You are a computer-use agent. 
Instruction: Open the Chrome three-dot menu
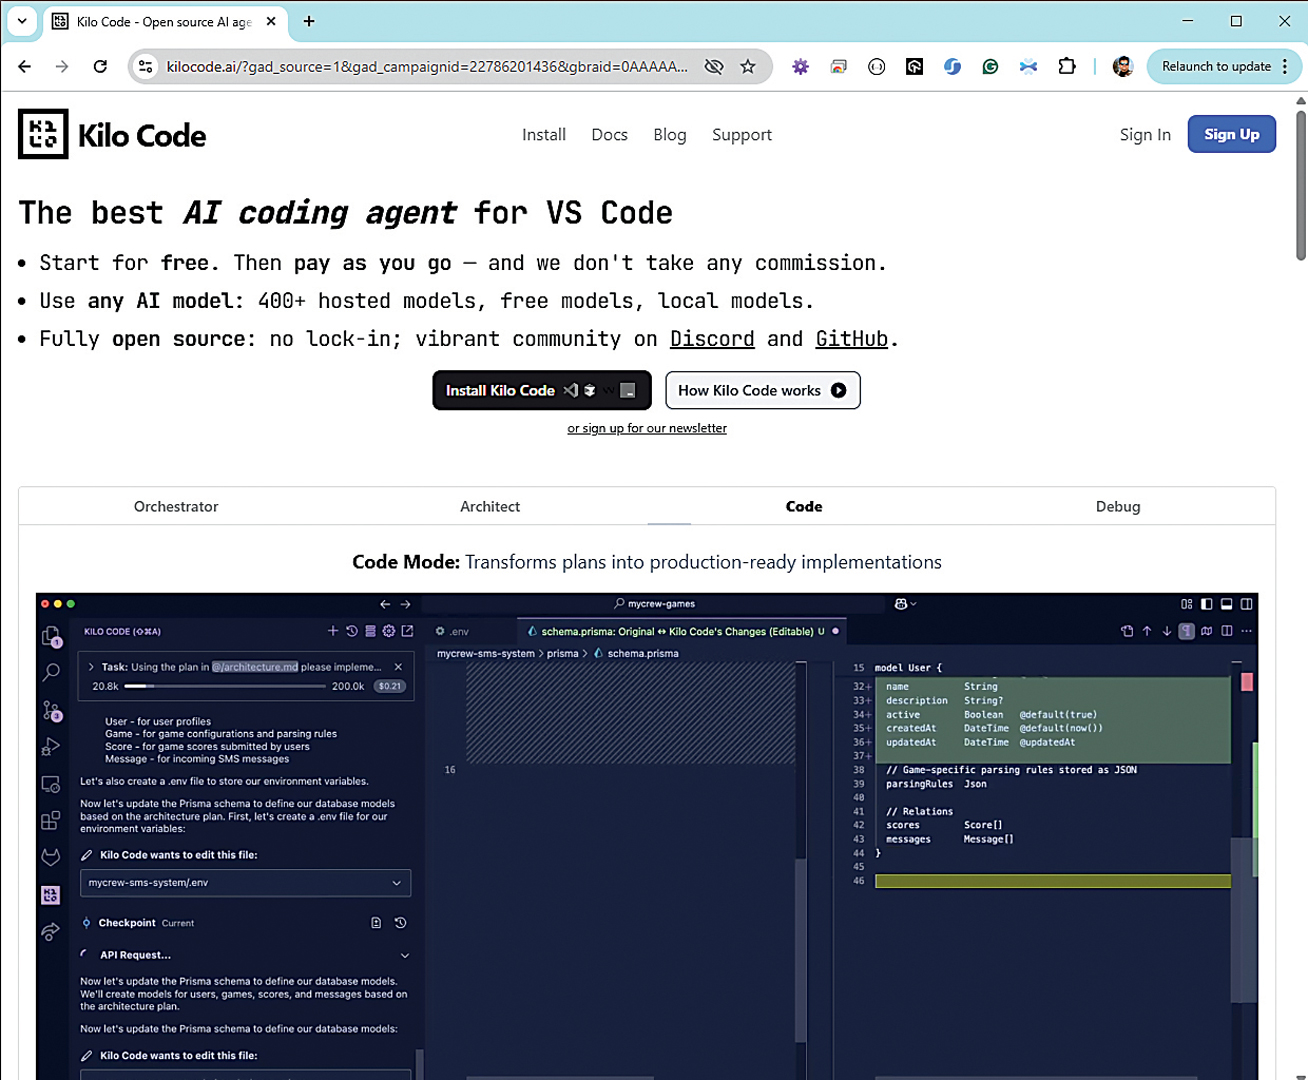[1285, 67]
